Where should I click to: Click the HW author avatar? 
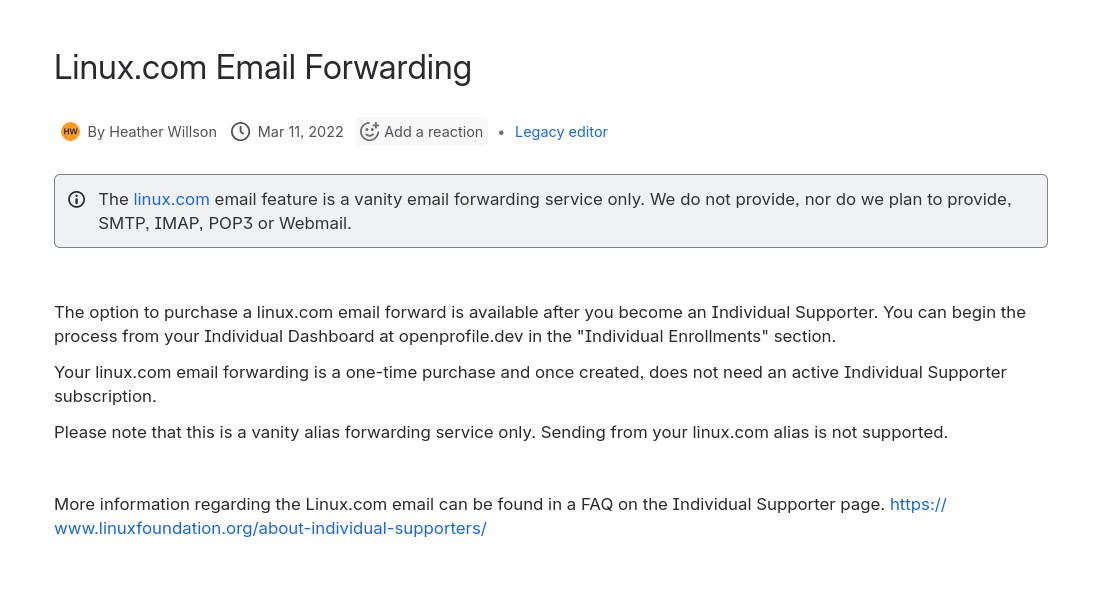[70, 131]
